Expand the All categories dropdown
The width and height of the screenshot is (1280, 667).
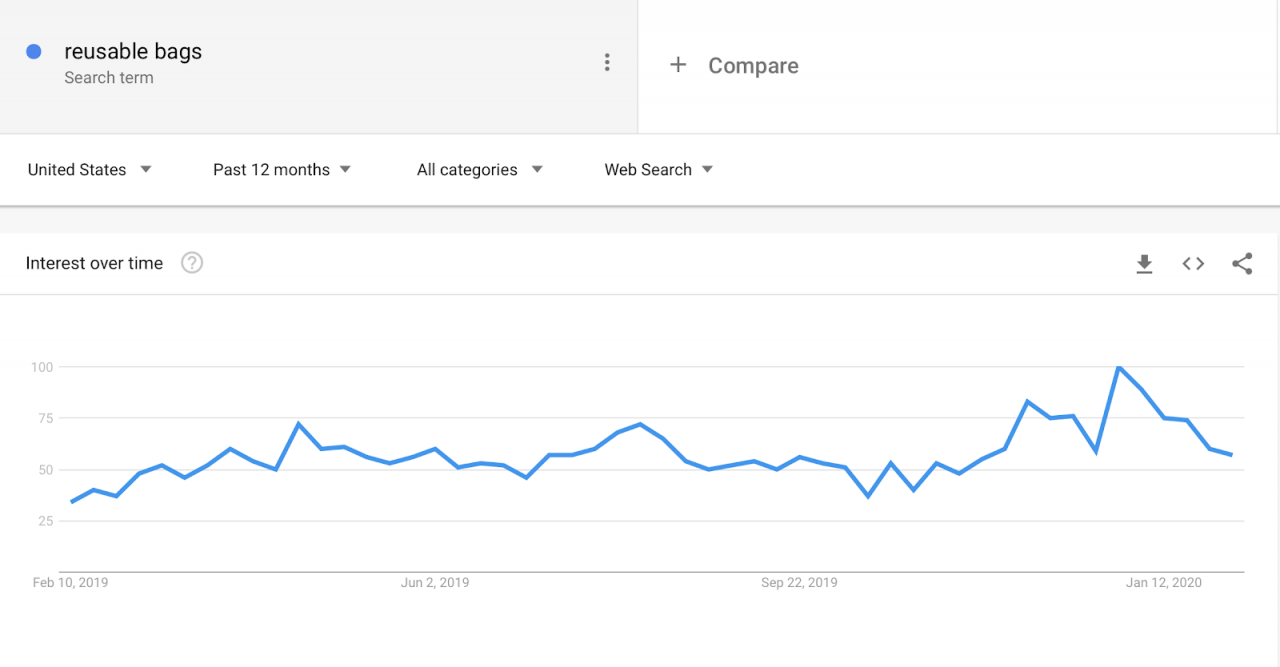(x=480, y=170)
